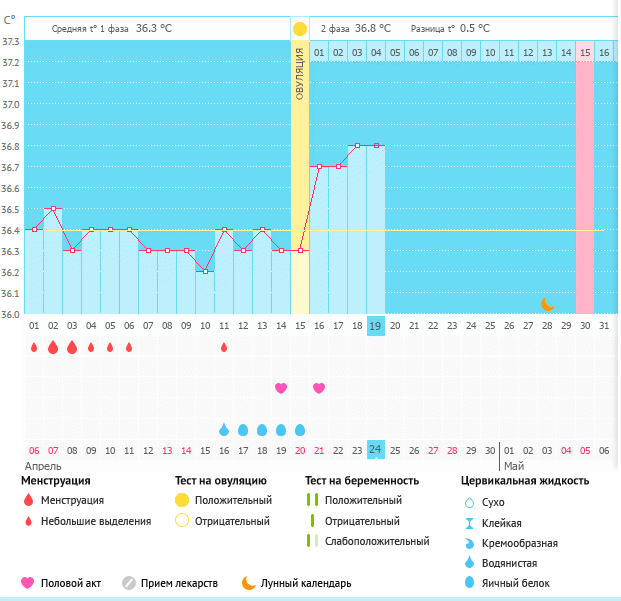Image resolution: width=621 pixels, height=601 pixels.
Task: Click the pink heart icon in the legend
Action: tap(28, 582)
